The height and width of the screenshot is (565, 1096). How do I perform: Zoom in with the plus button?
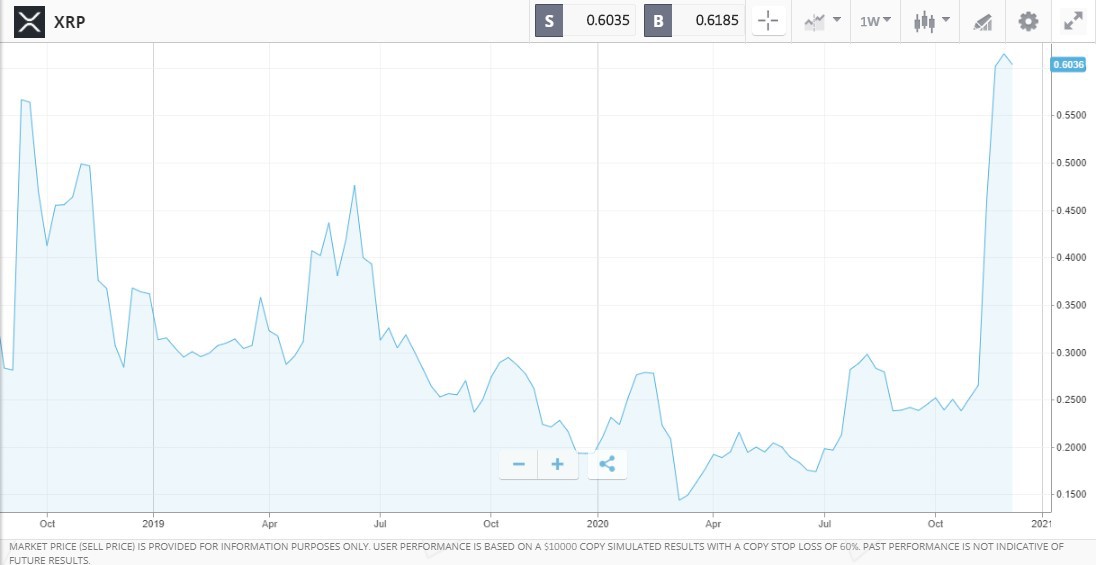point(557,464)
